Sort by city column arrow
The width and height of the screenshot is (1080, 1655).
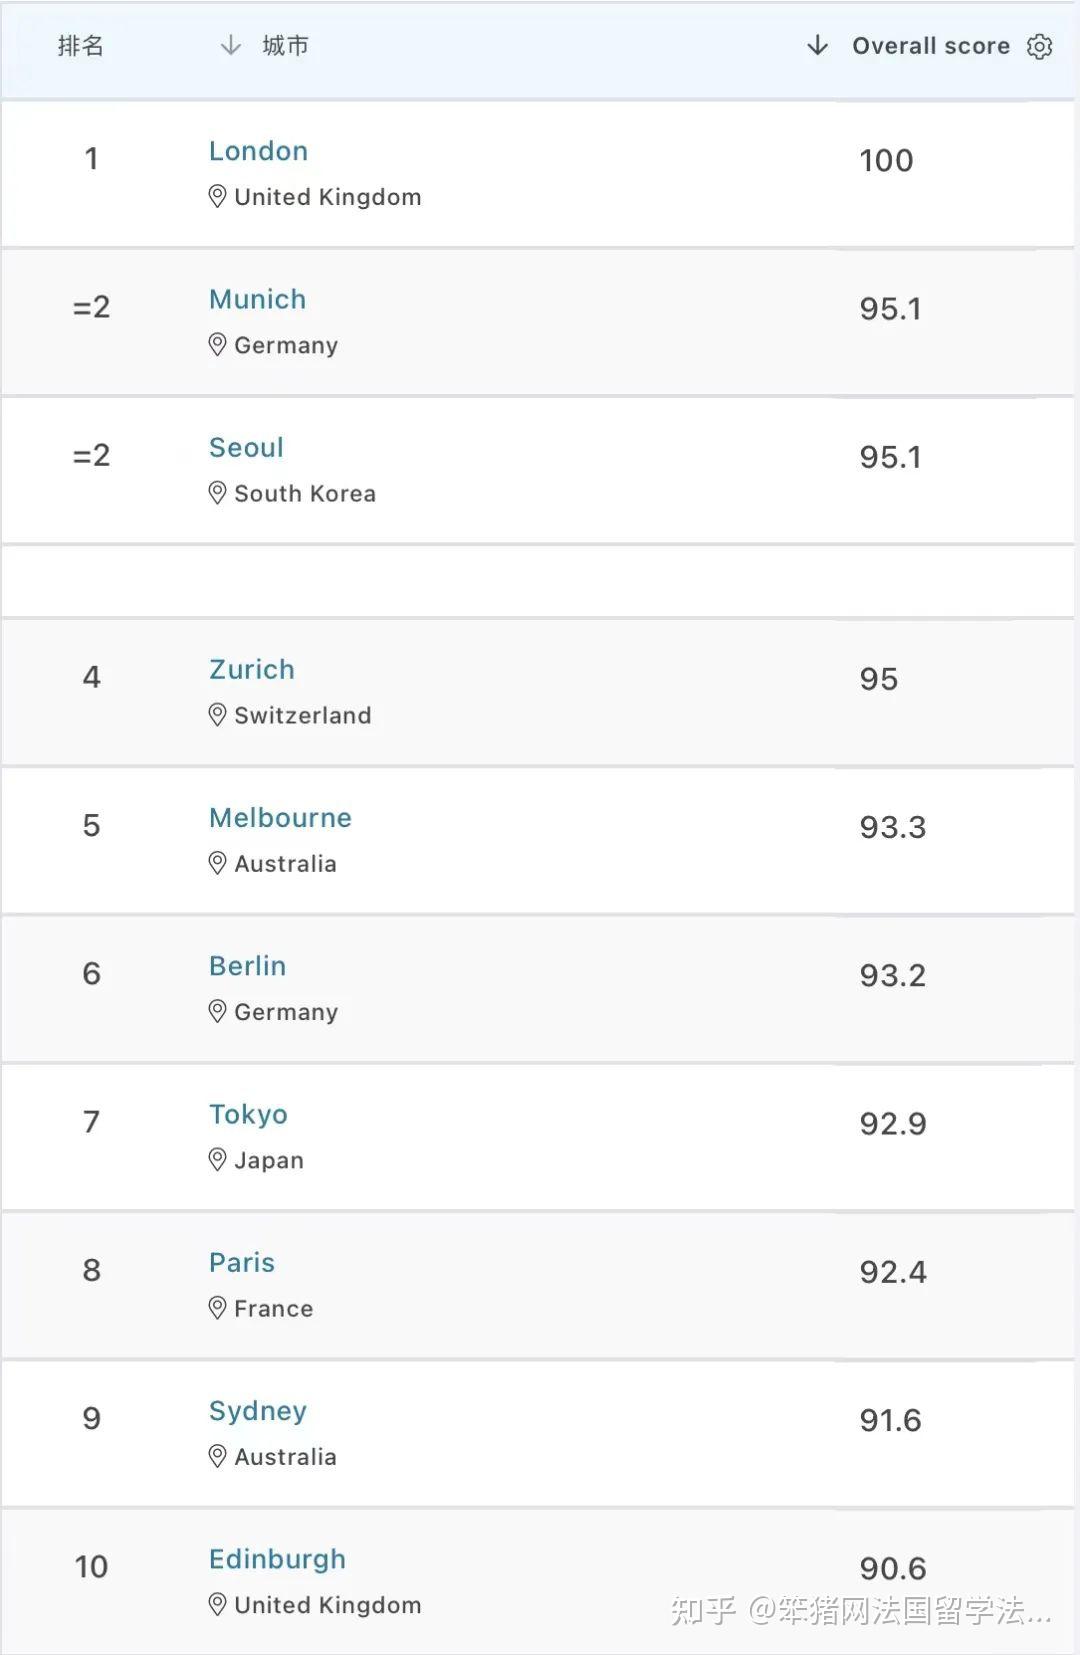[x=231, y=46]
